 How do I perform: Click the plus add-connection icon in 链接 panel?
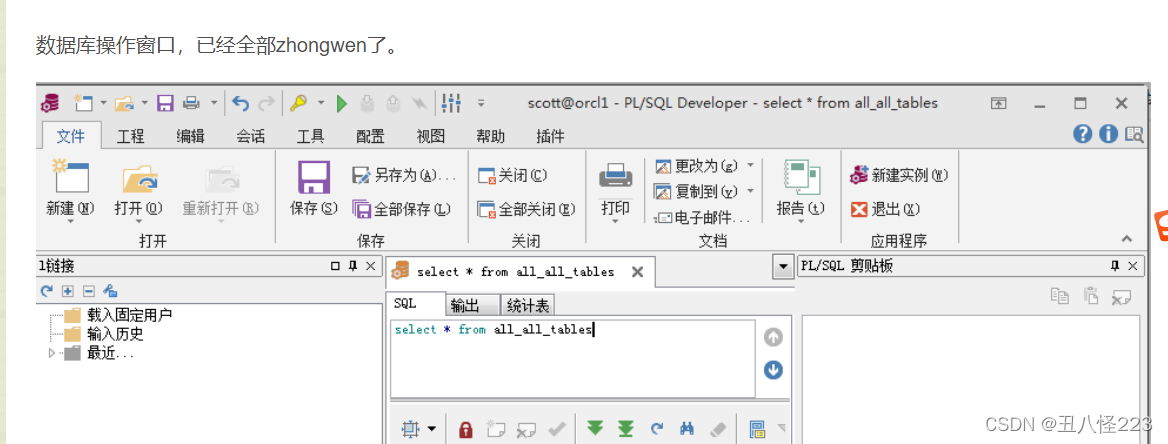[68, 291]
